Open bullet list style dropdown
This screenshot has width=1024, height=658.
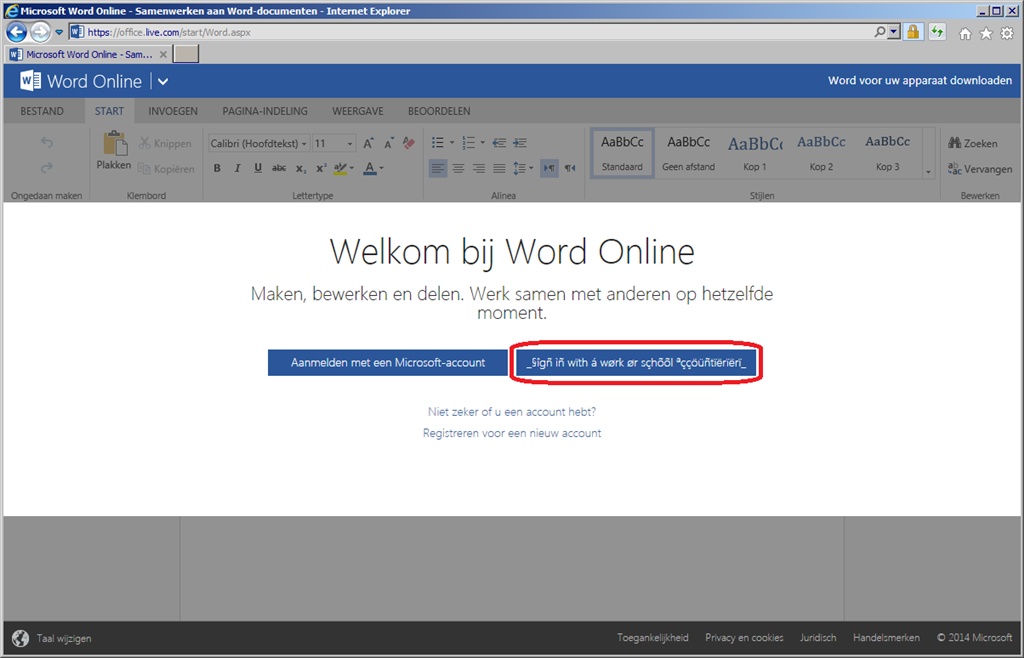[451, 143]
